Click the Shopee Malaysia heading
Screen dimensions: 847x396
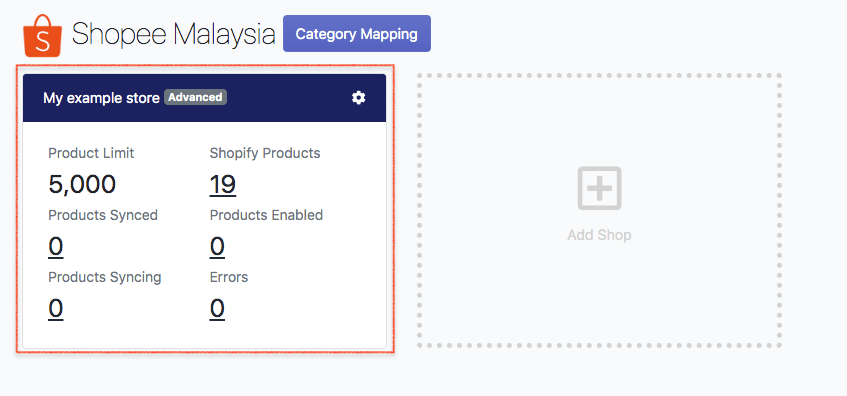[173, 34]
